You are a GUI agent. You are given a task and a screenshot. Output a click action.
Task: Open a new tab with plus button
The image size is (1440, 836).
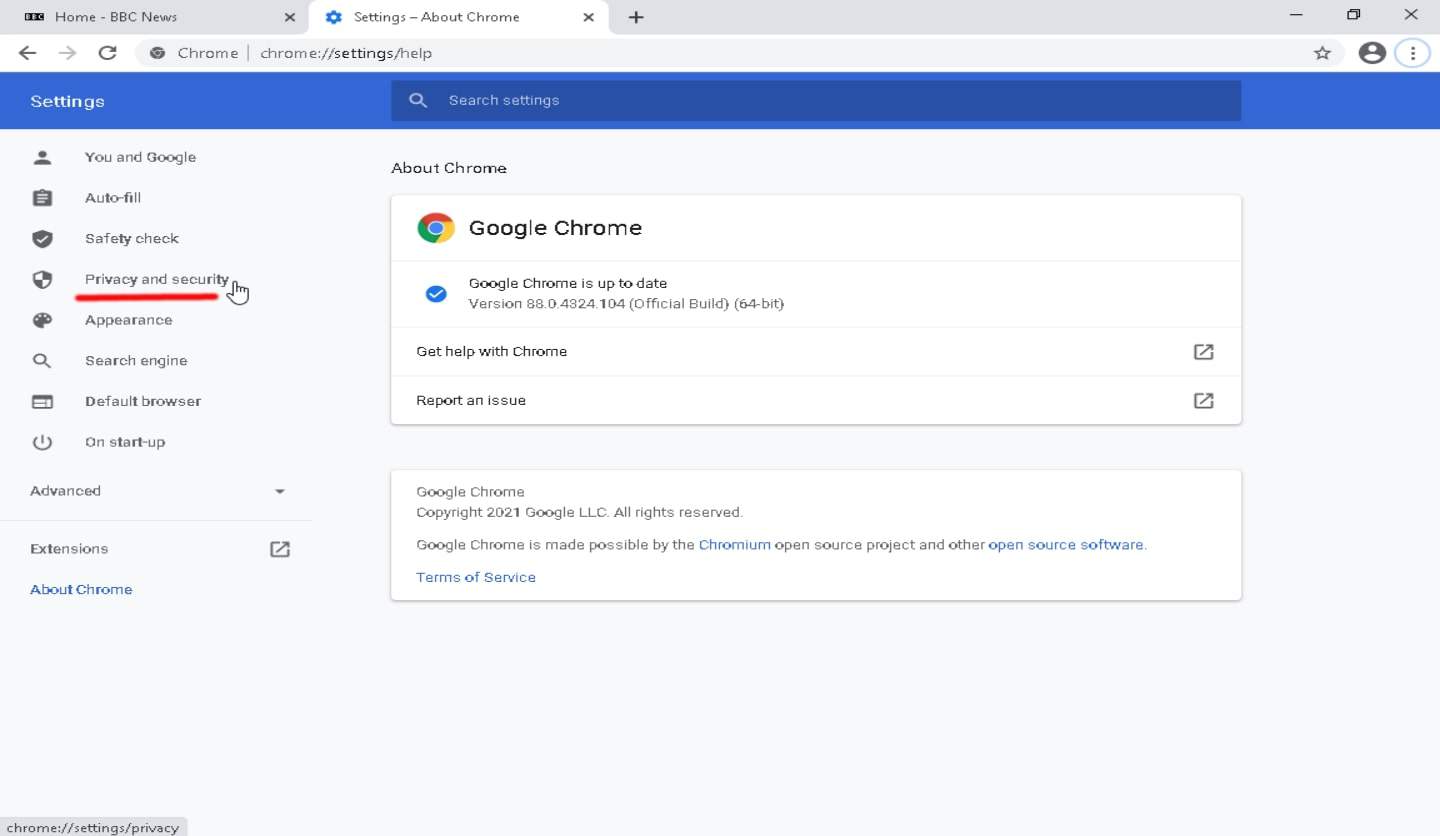(636, 17)
